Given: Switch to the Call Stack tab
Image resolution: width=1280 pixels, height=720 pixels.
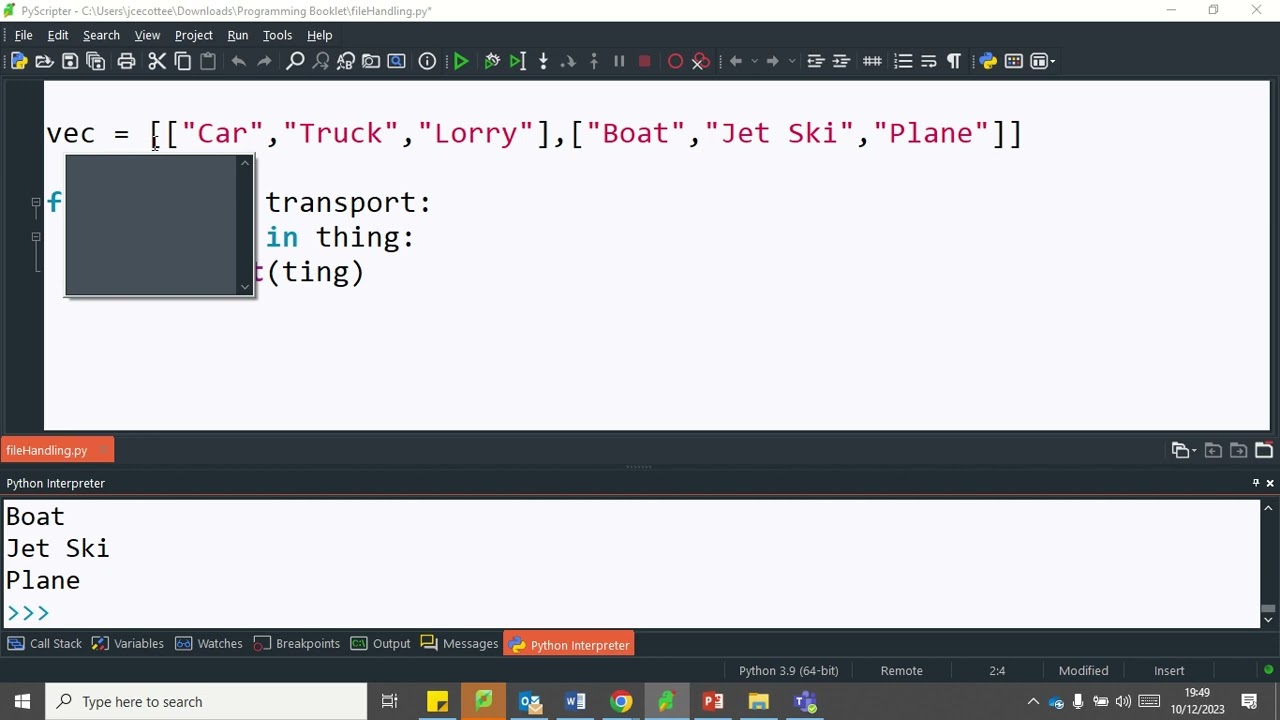Looking at the screenshot, I should 44,644.
